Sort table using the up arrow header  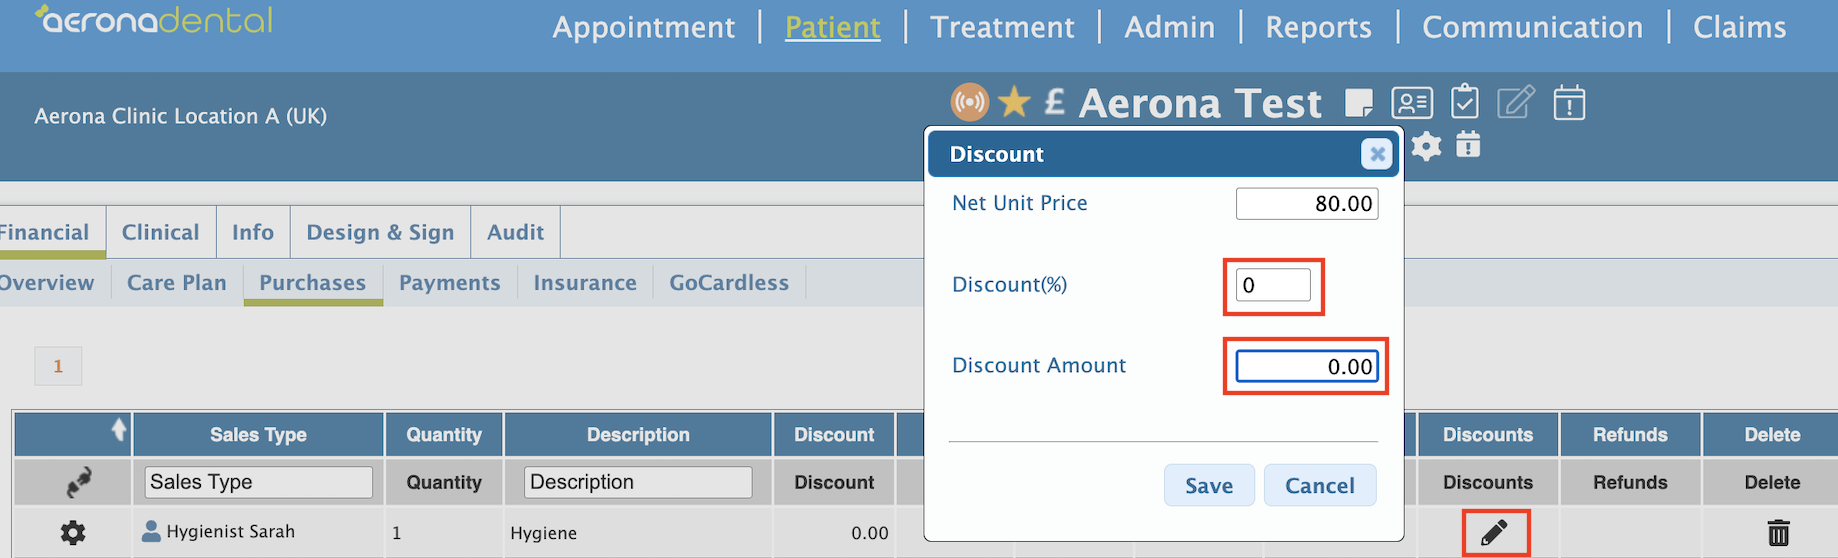click(x=118, y=430)
